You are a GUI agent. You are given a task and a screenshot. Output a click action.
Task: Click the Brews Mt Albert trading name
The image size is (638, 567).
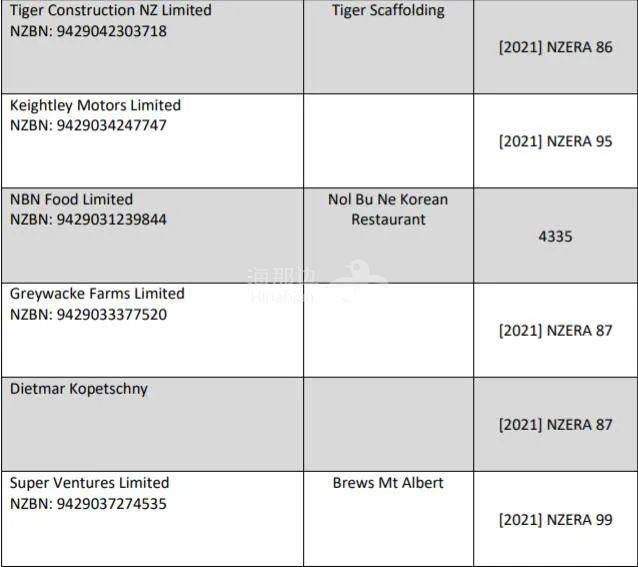point(388,483)
